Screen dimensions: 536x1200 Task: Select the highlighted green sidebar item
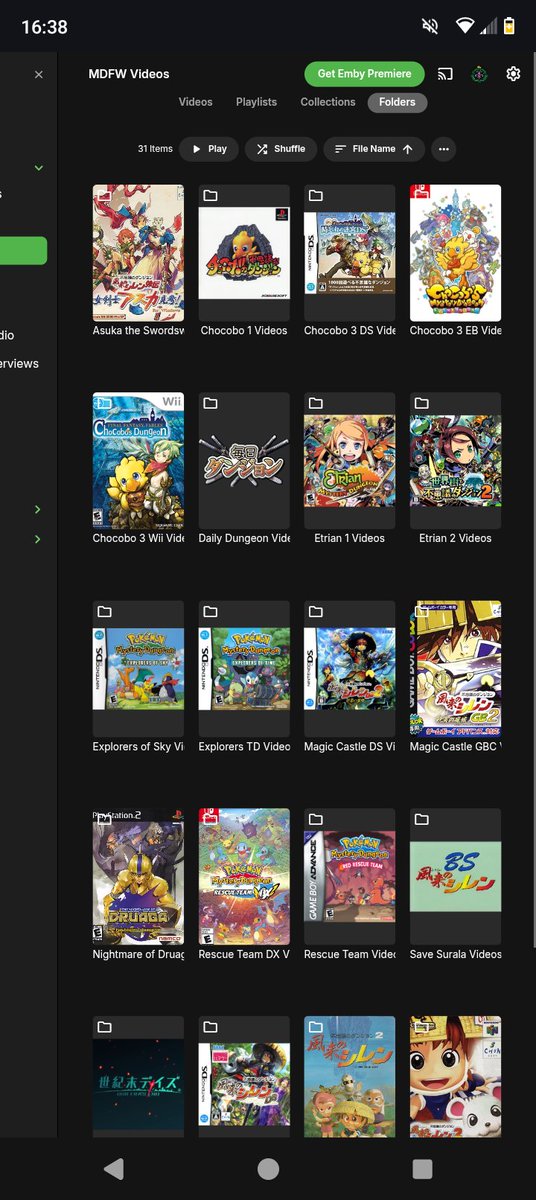(x=23, y=250)
